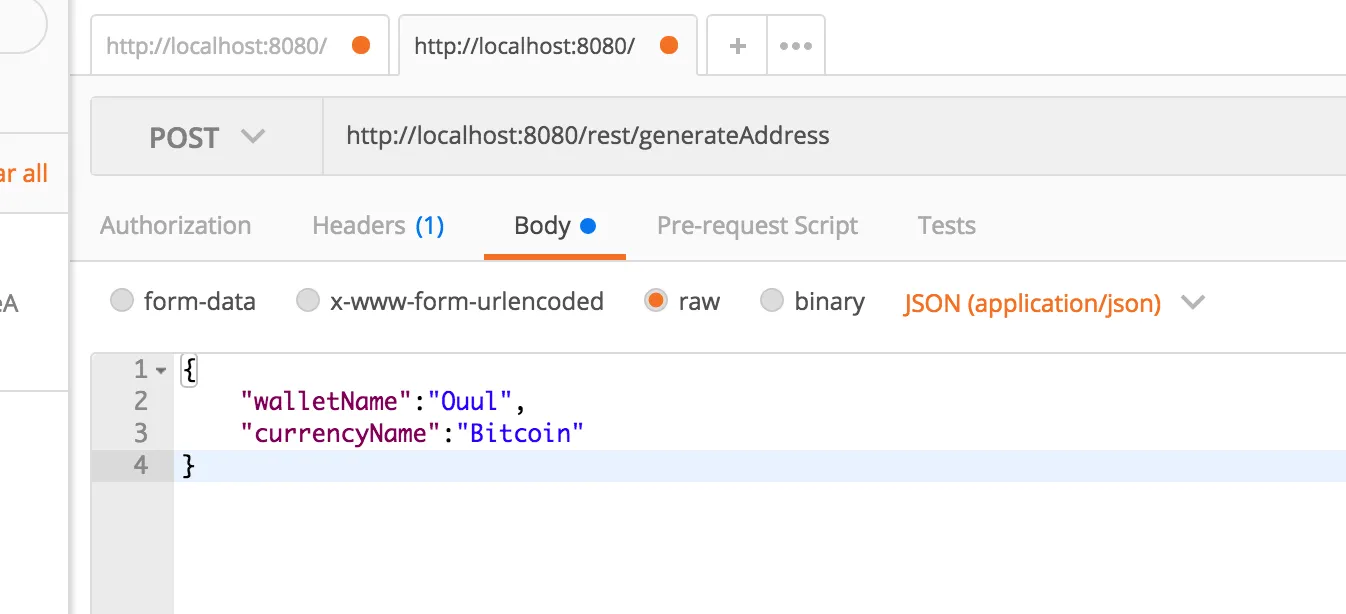Select the x-www-form-urlencoded radio option

(x=308, y=301)
